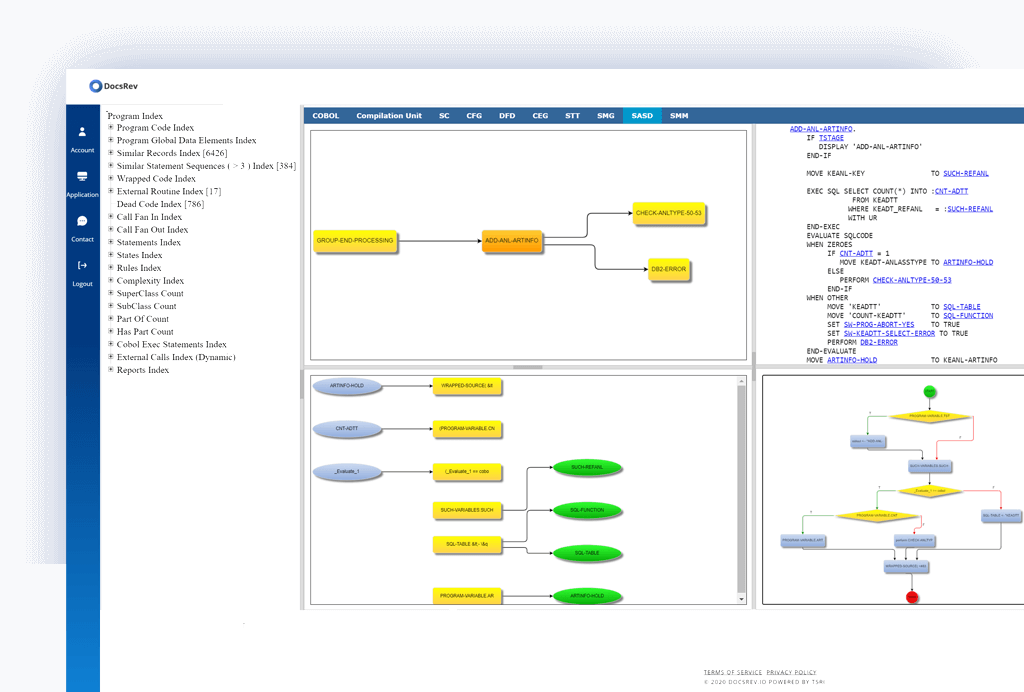Click the Contact chat icon
Image resolution: width=1024 pixels, height=692 pixels.
tap(82, 221)
